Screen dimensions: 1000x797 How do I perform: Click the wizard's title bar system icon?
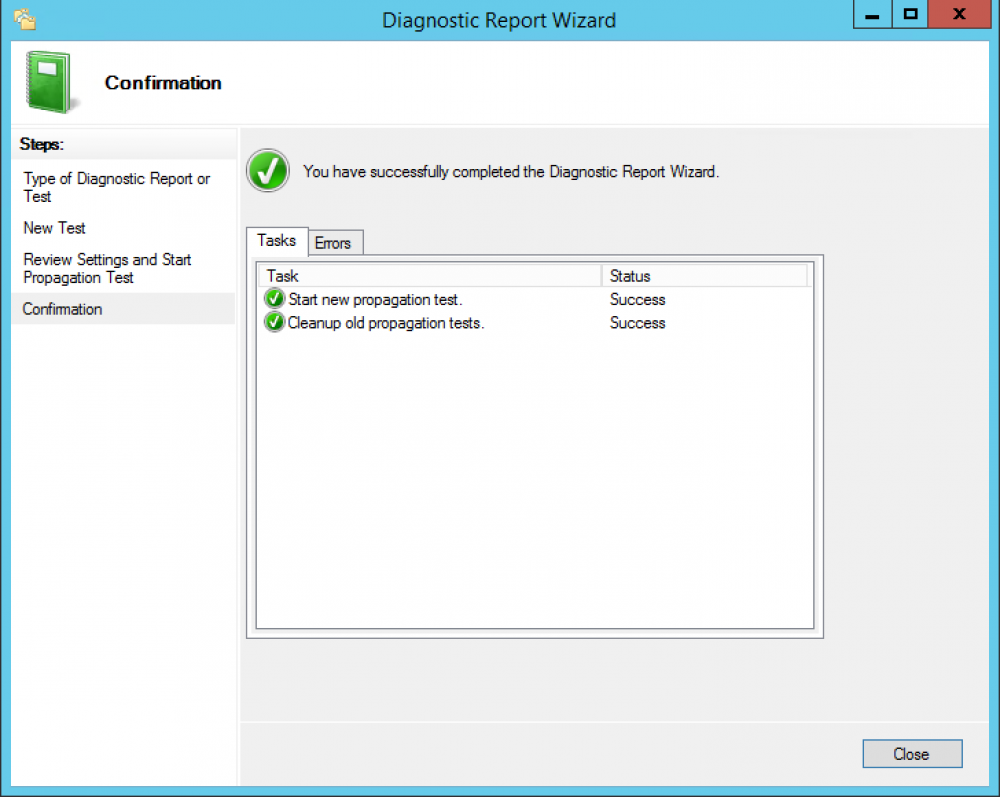pyautogui.click(x=25, y=18)
